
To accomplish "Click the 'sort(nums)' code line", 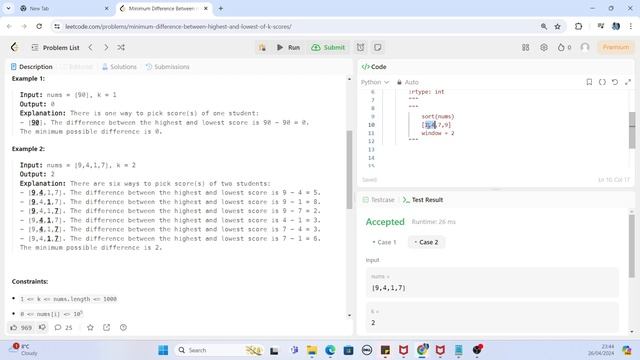I will pyautogui.click(x=438, y=116).
